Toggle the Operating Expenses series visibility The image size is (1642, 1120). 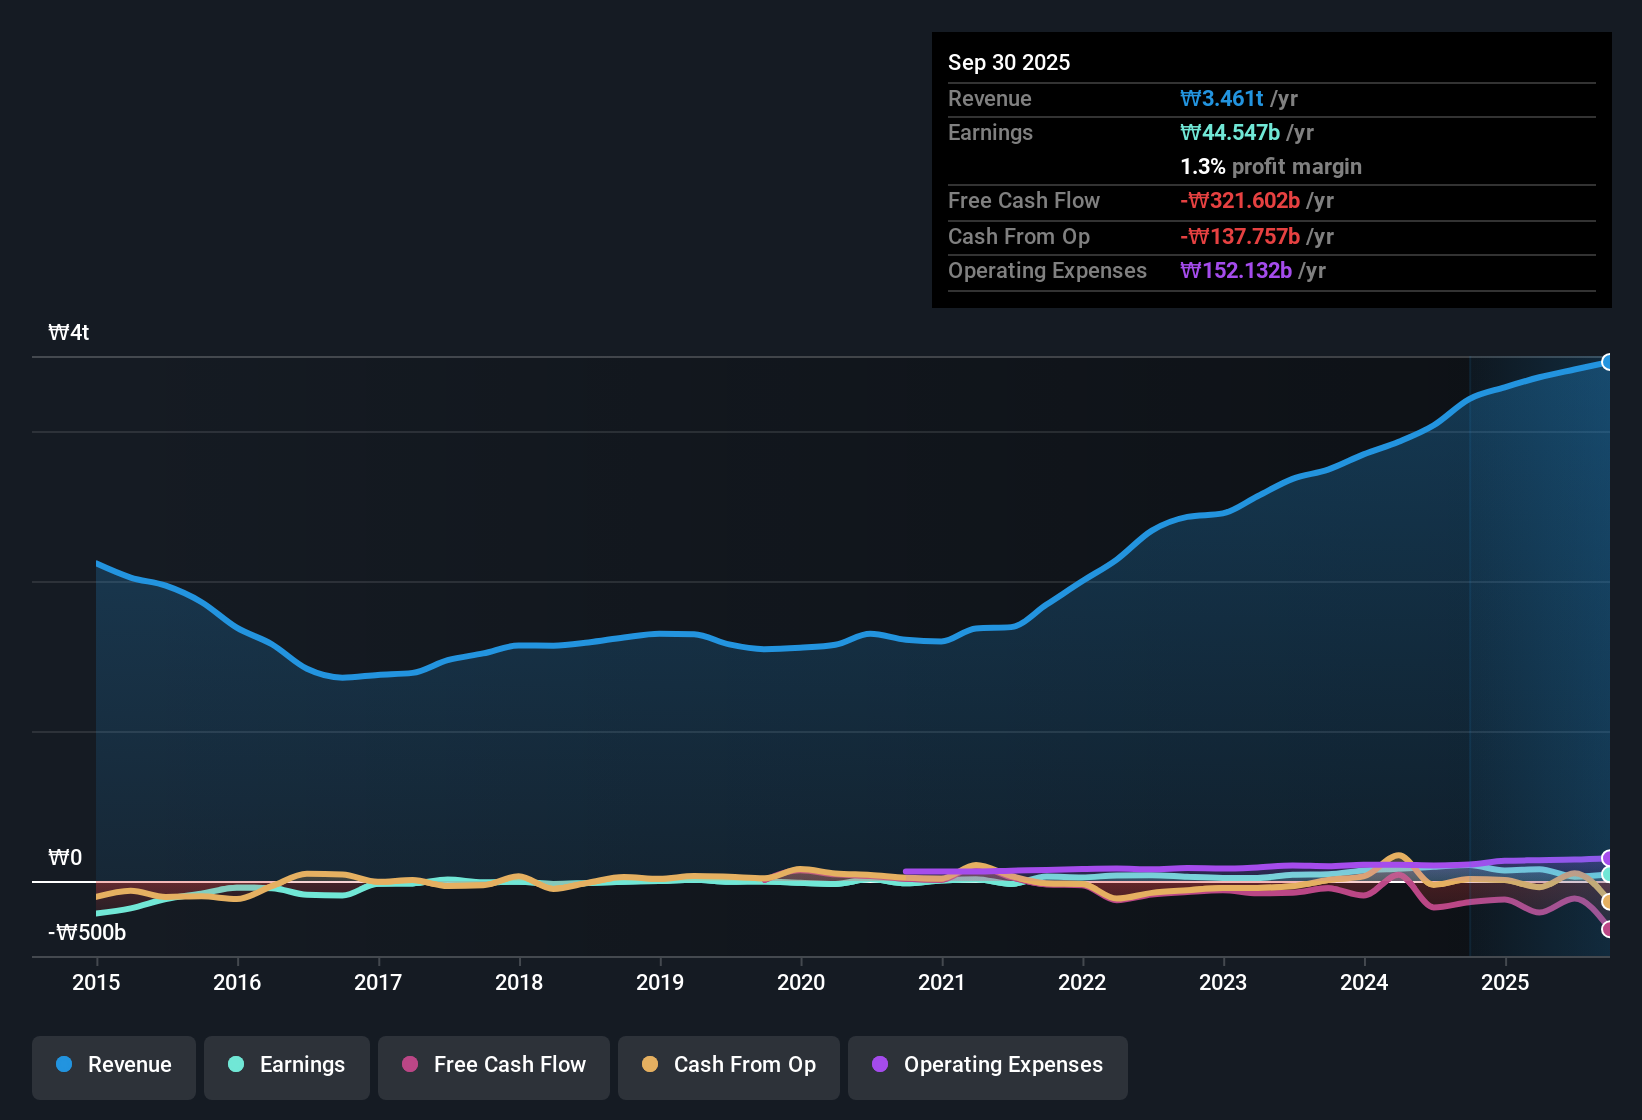(987, 1065)
